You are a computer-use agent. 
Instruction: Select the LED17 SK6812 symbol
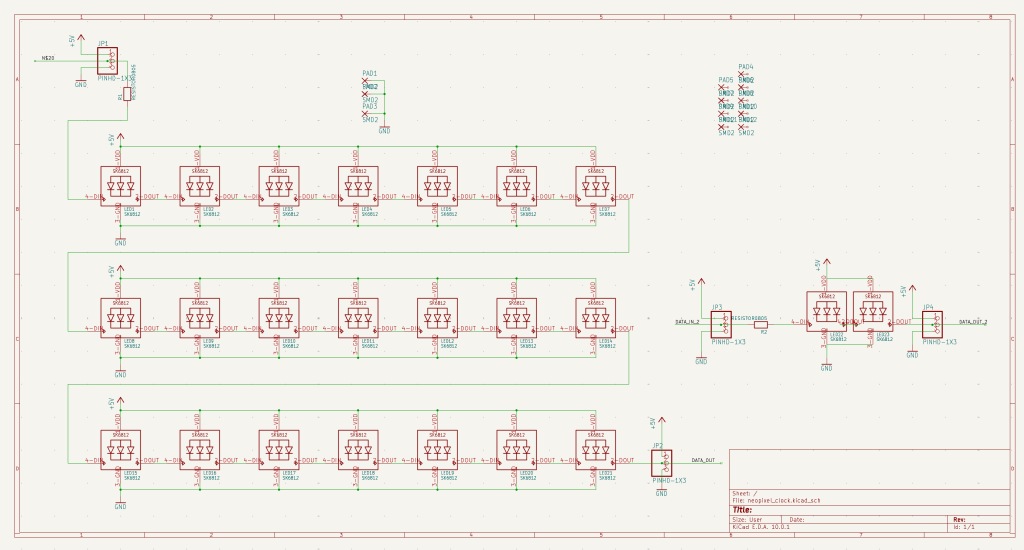click(279, 451)
